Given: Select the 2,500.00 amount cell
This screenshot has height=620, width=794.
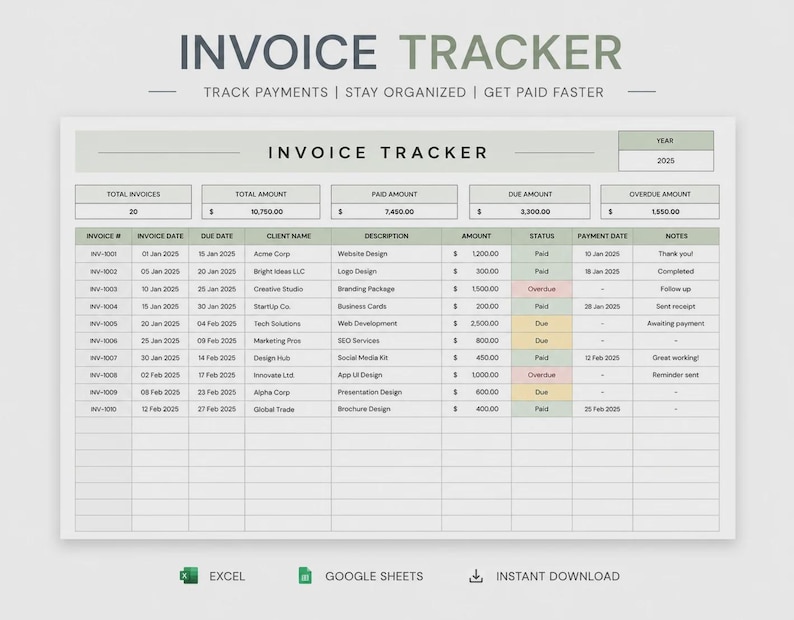Looking at the screenshot, I should coord(477,324).
